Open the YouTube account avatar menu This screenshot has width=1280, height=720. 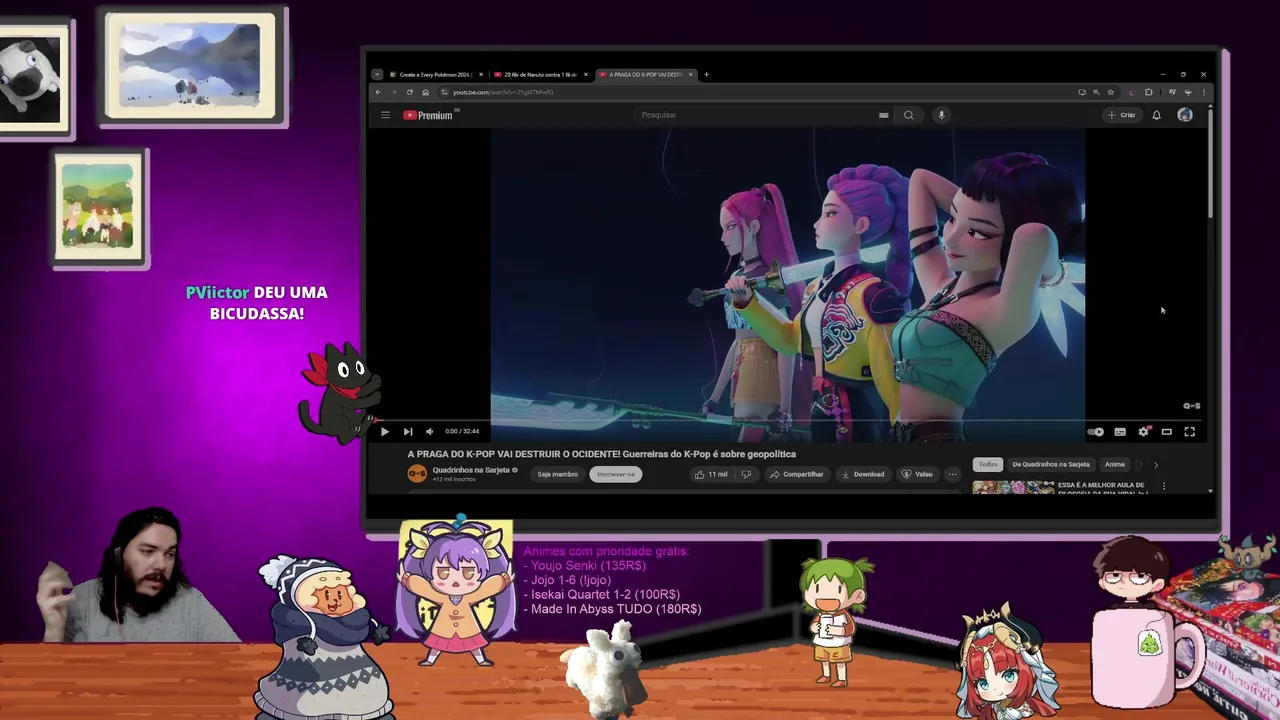pos(1185,115)
